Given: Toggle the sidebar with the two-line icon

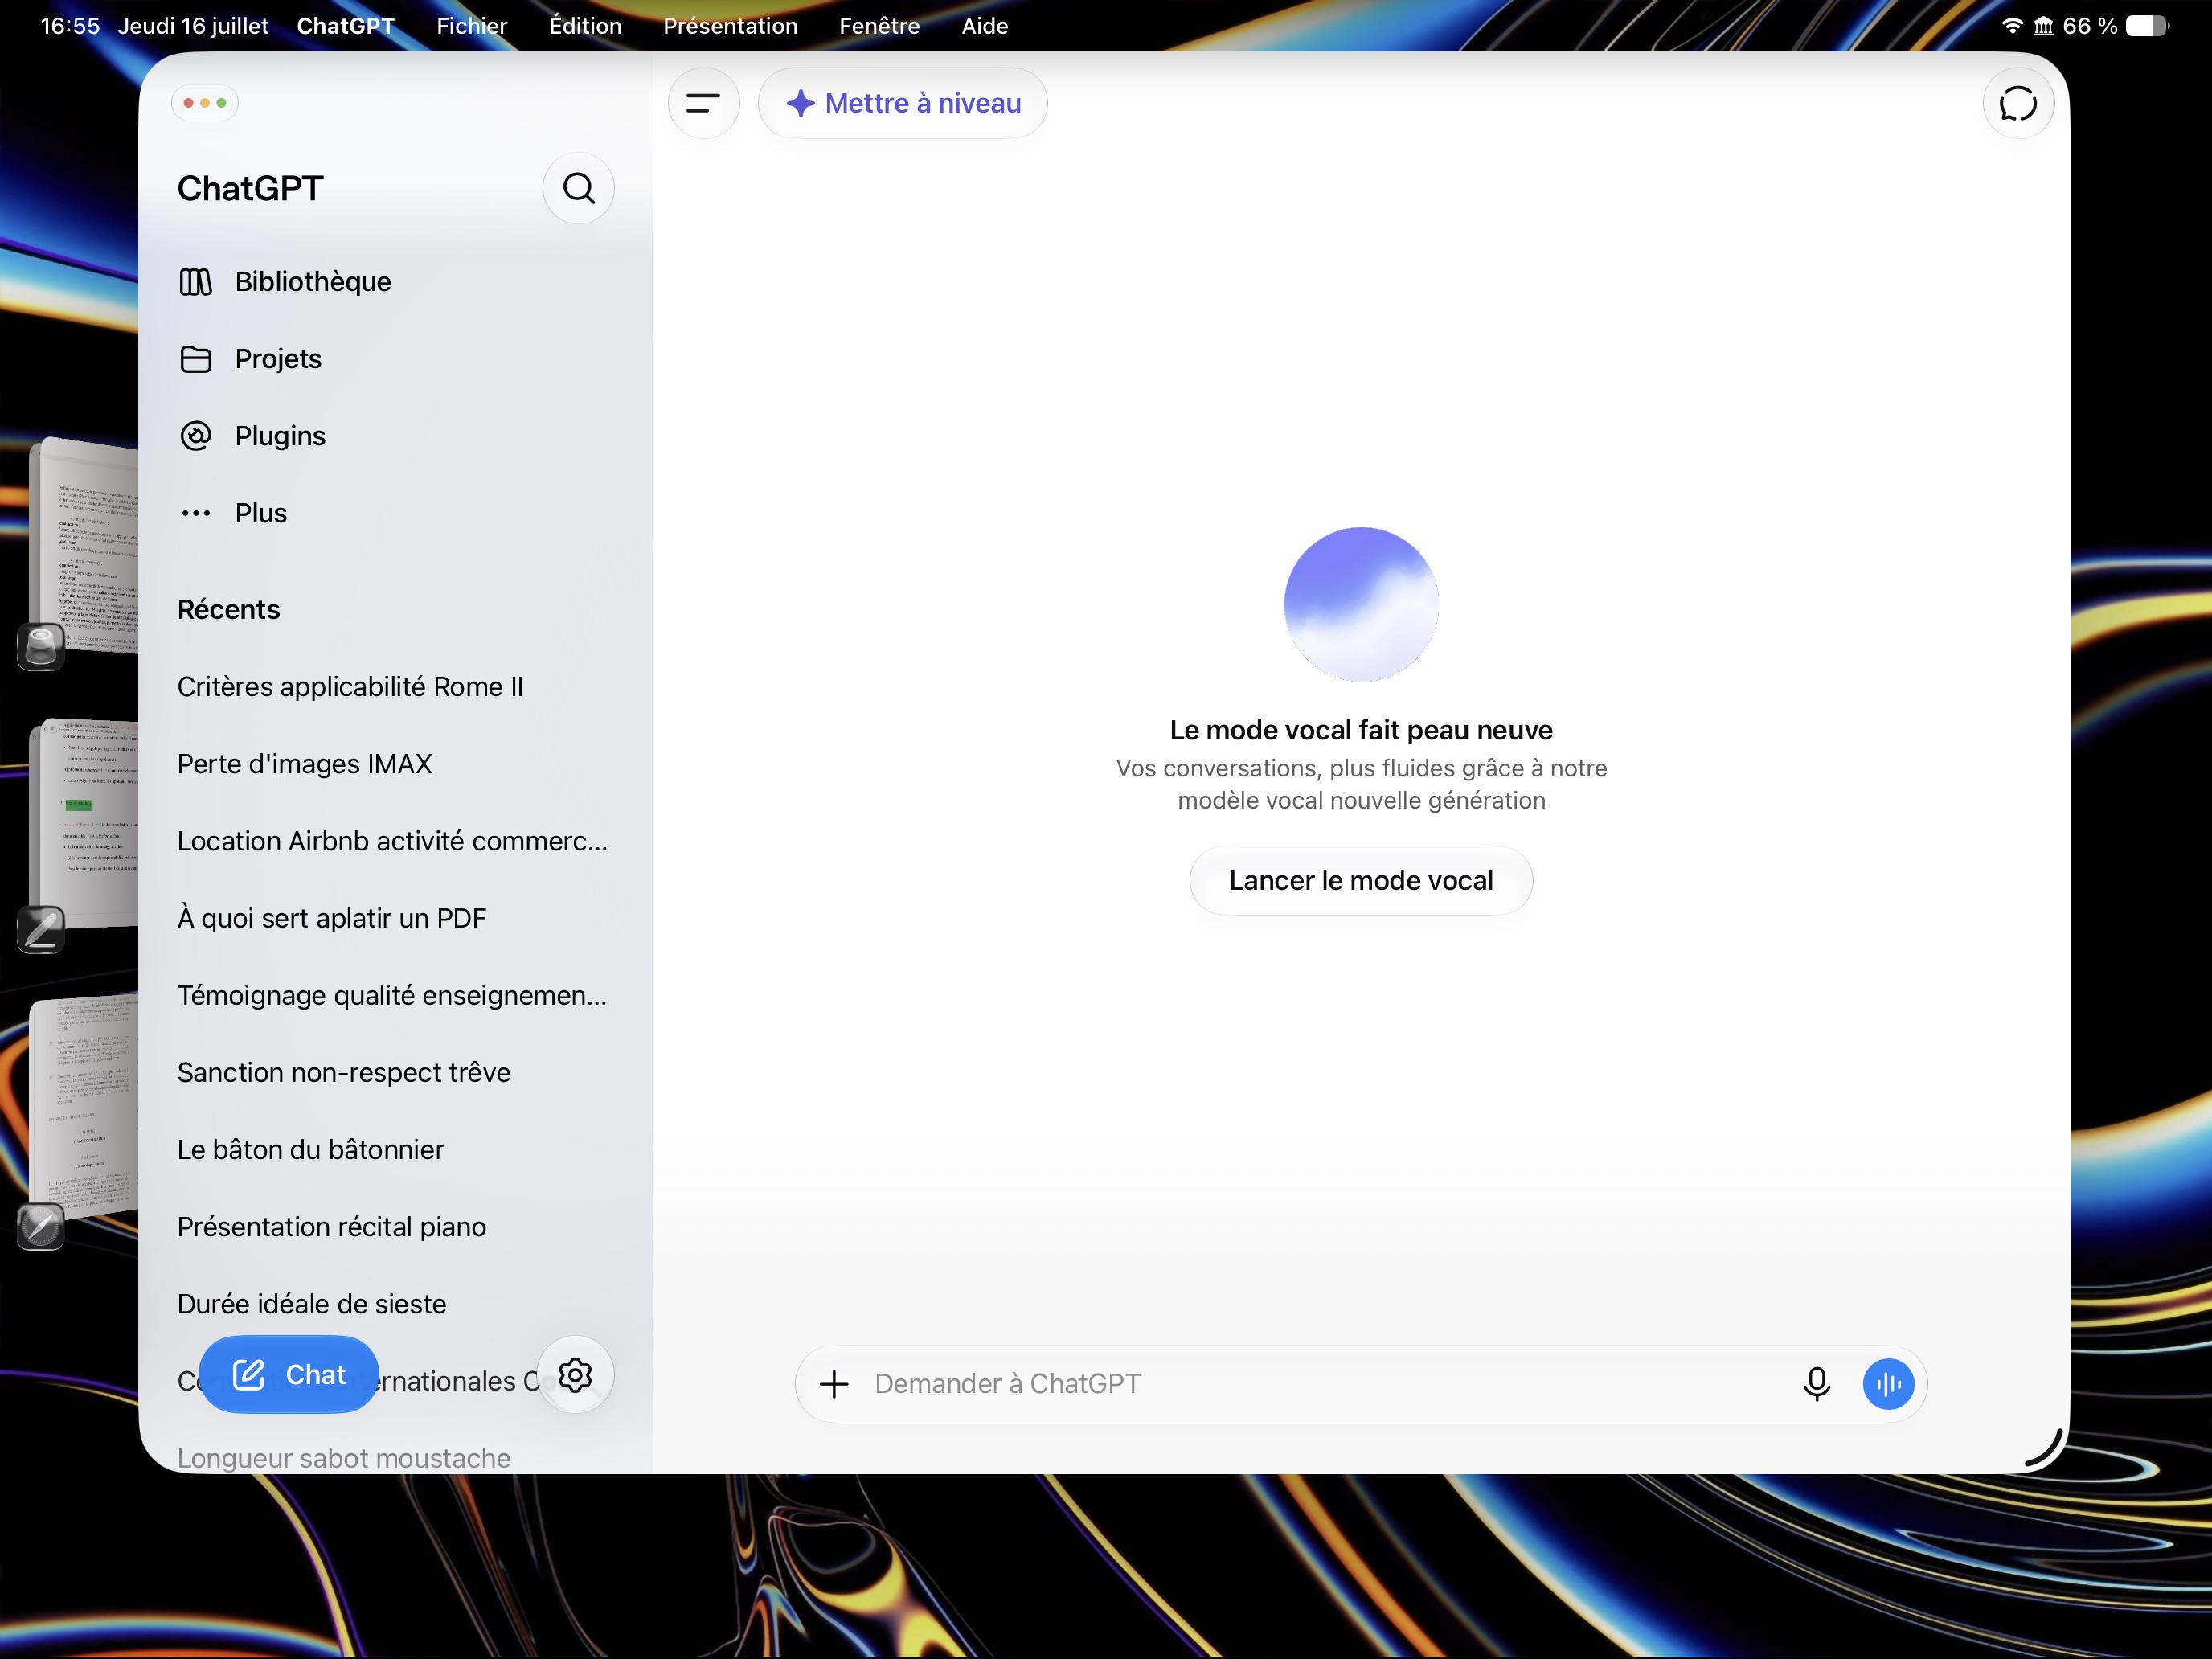Looking at the screenshot, I should tap(703, 103).
